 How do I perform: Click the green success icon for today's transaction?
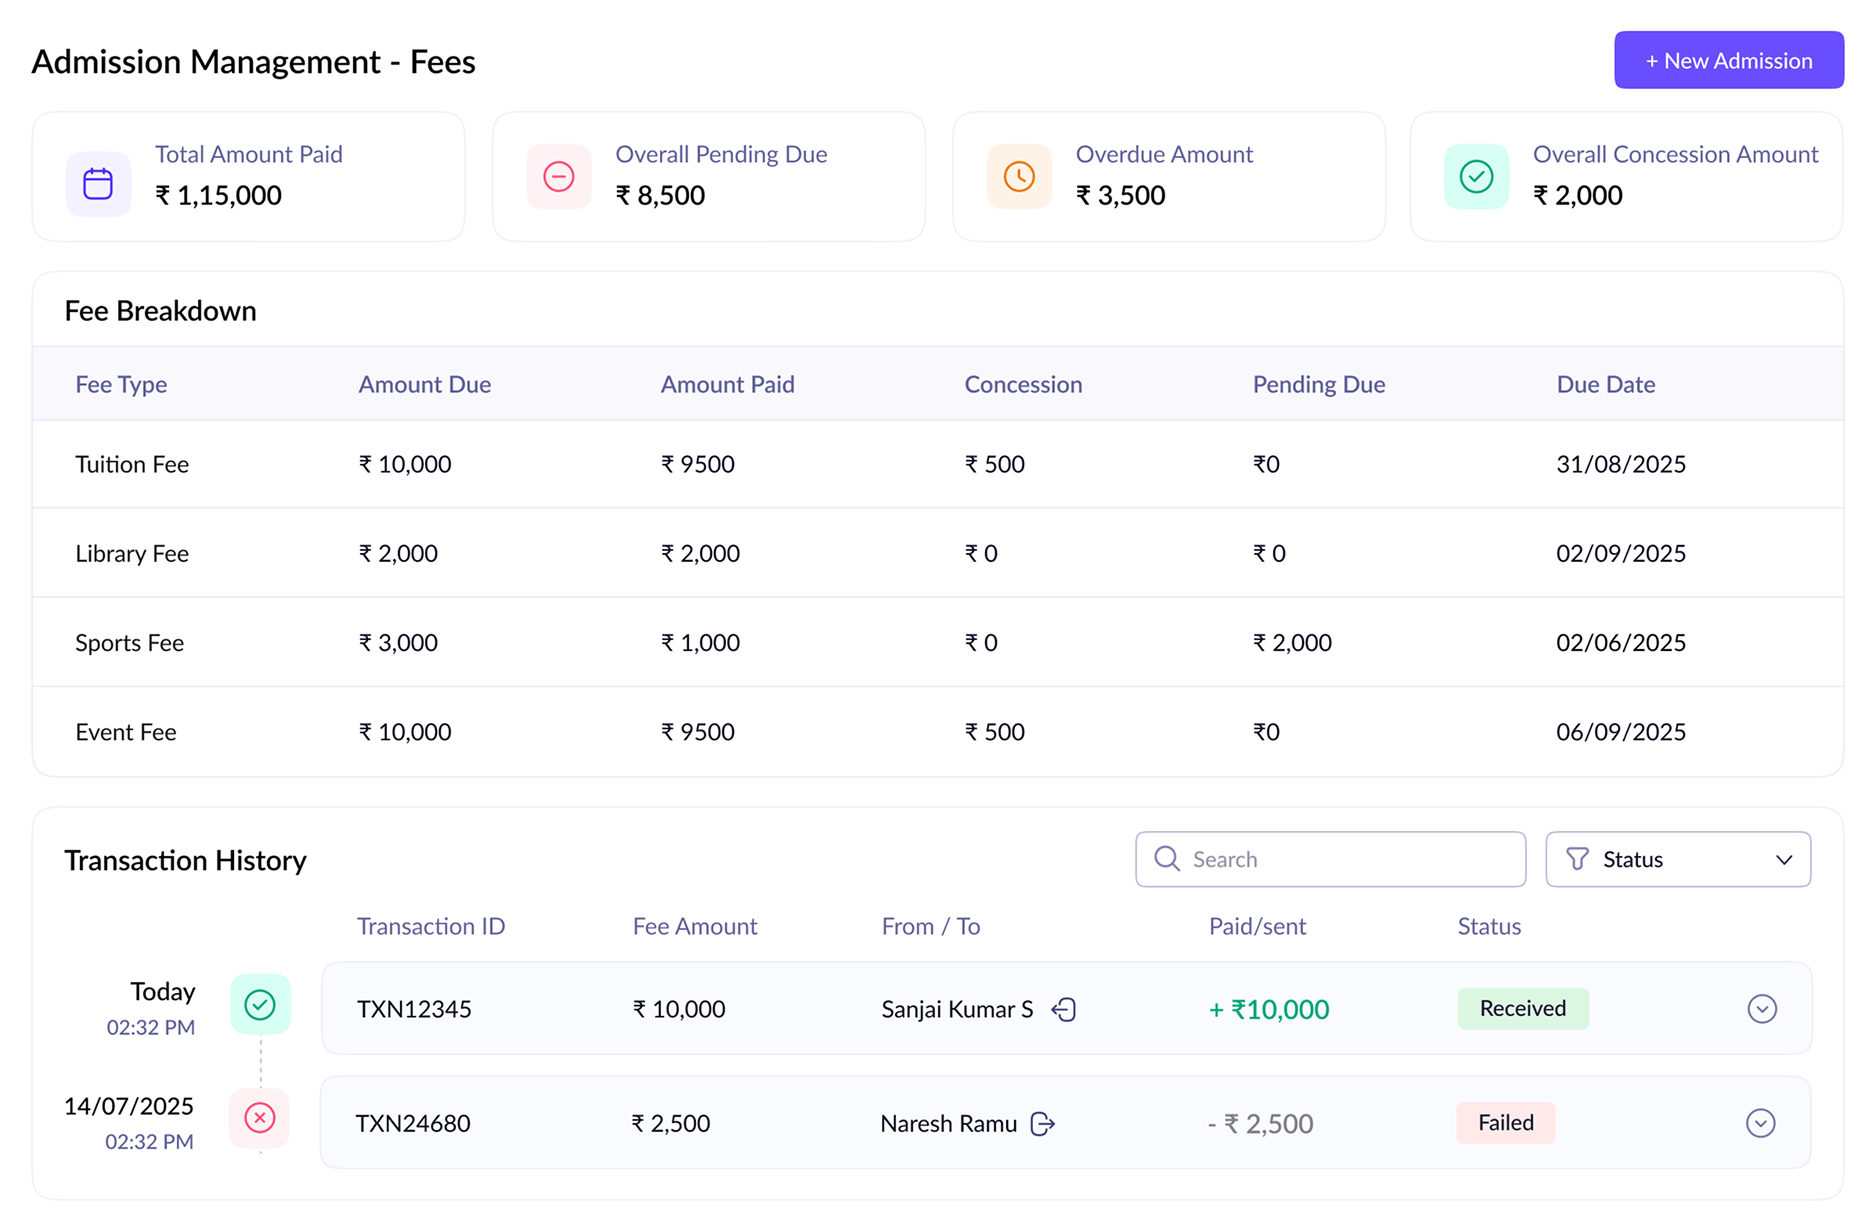coord(260,1004)
